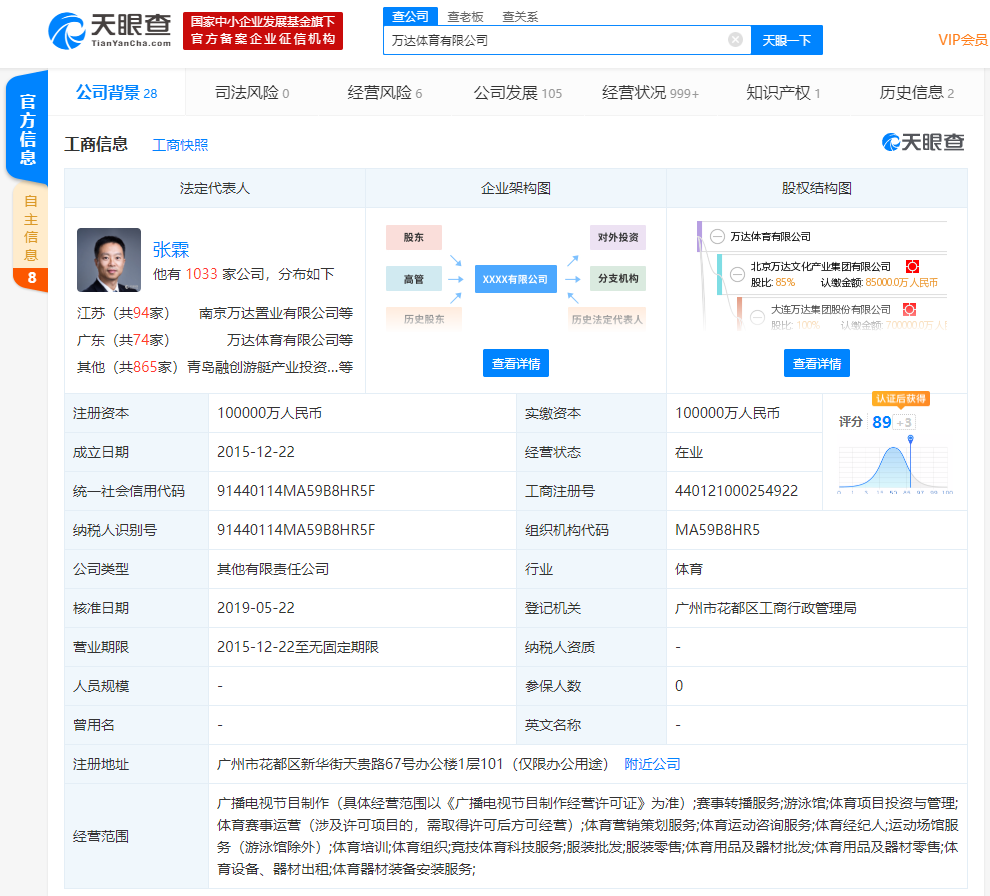
Task: Click legal representative 张霖's name
Action: [171, 249]
